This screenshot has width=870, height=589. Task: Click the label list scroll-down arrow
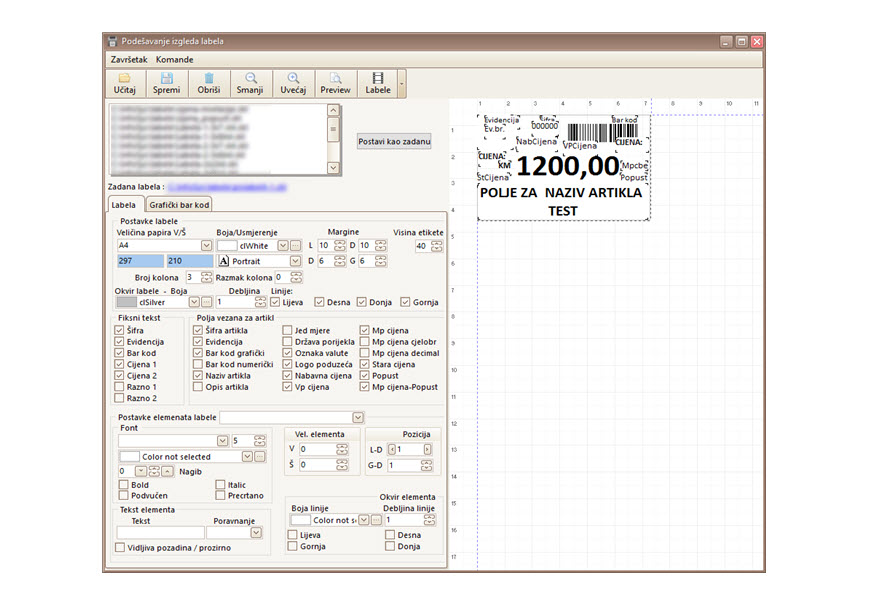(333, 167)
